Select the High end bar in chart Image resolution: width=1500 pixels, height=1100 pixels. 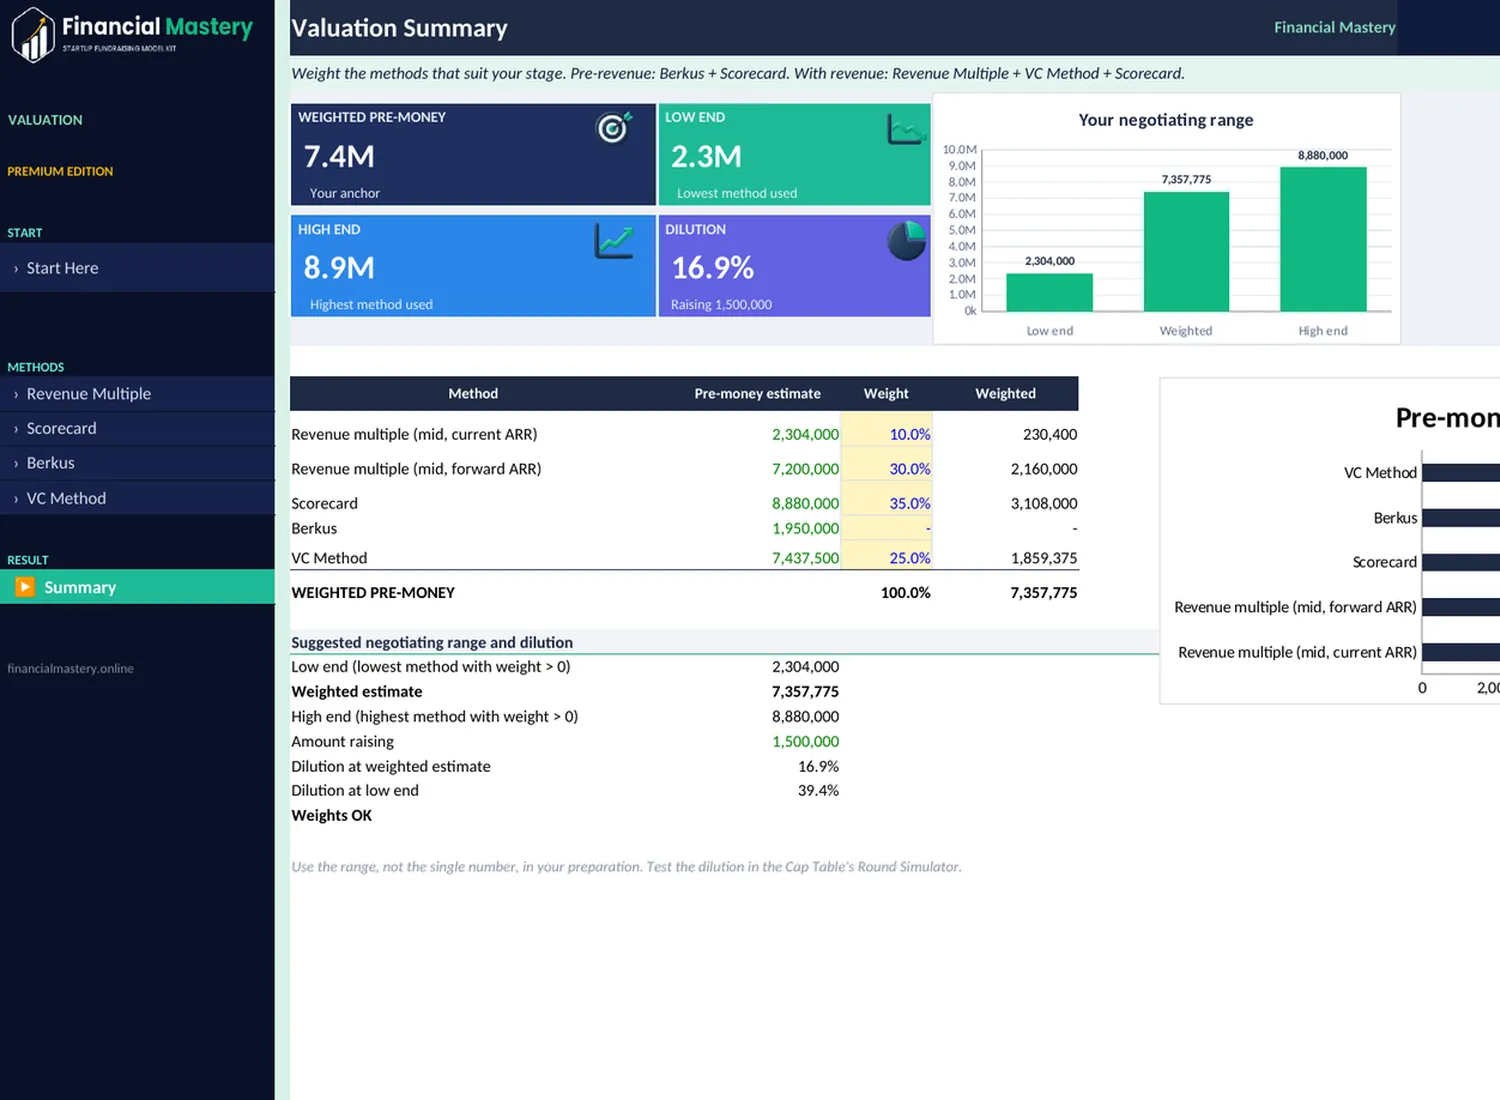[1323, 239]
